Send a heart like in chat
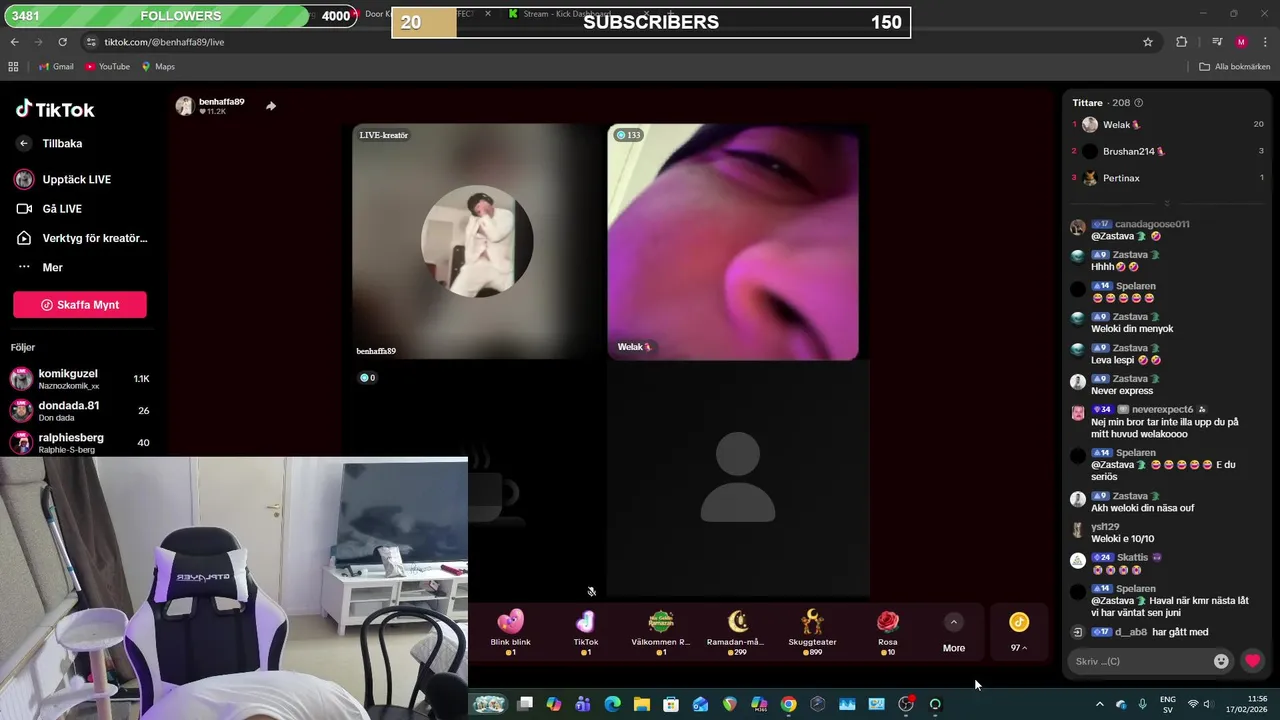The image size is (1280, 720). coord(1252,661)
